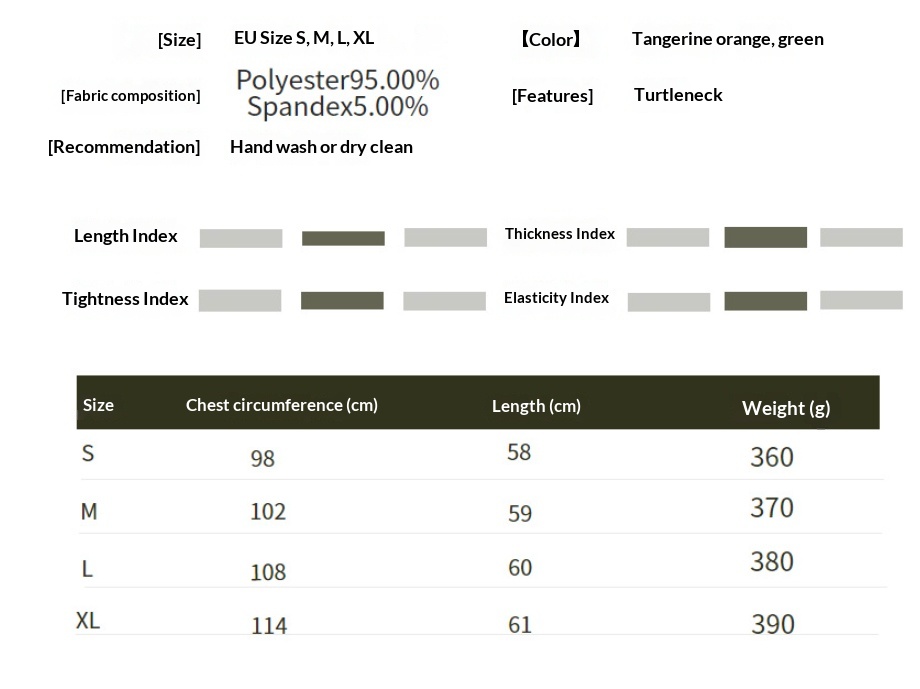Select the S size row label
This screenshot has width=920, height=689.
[88, 453]
